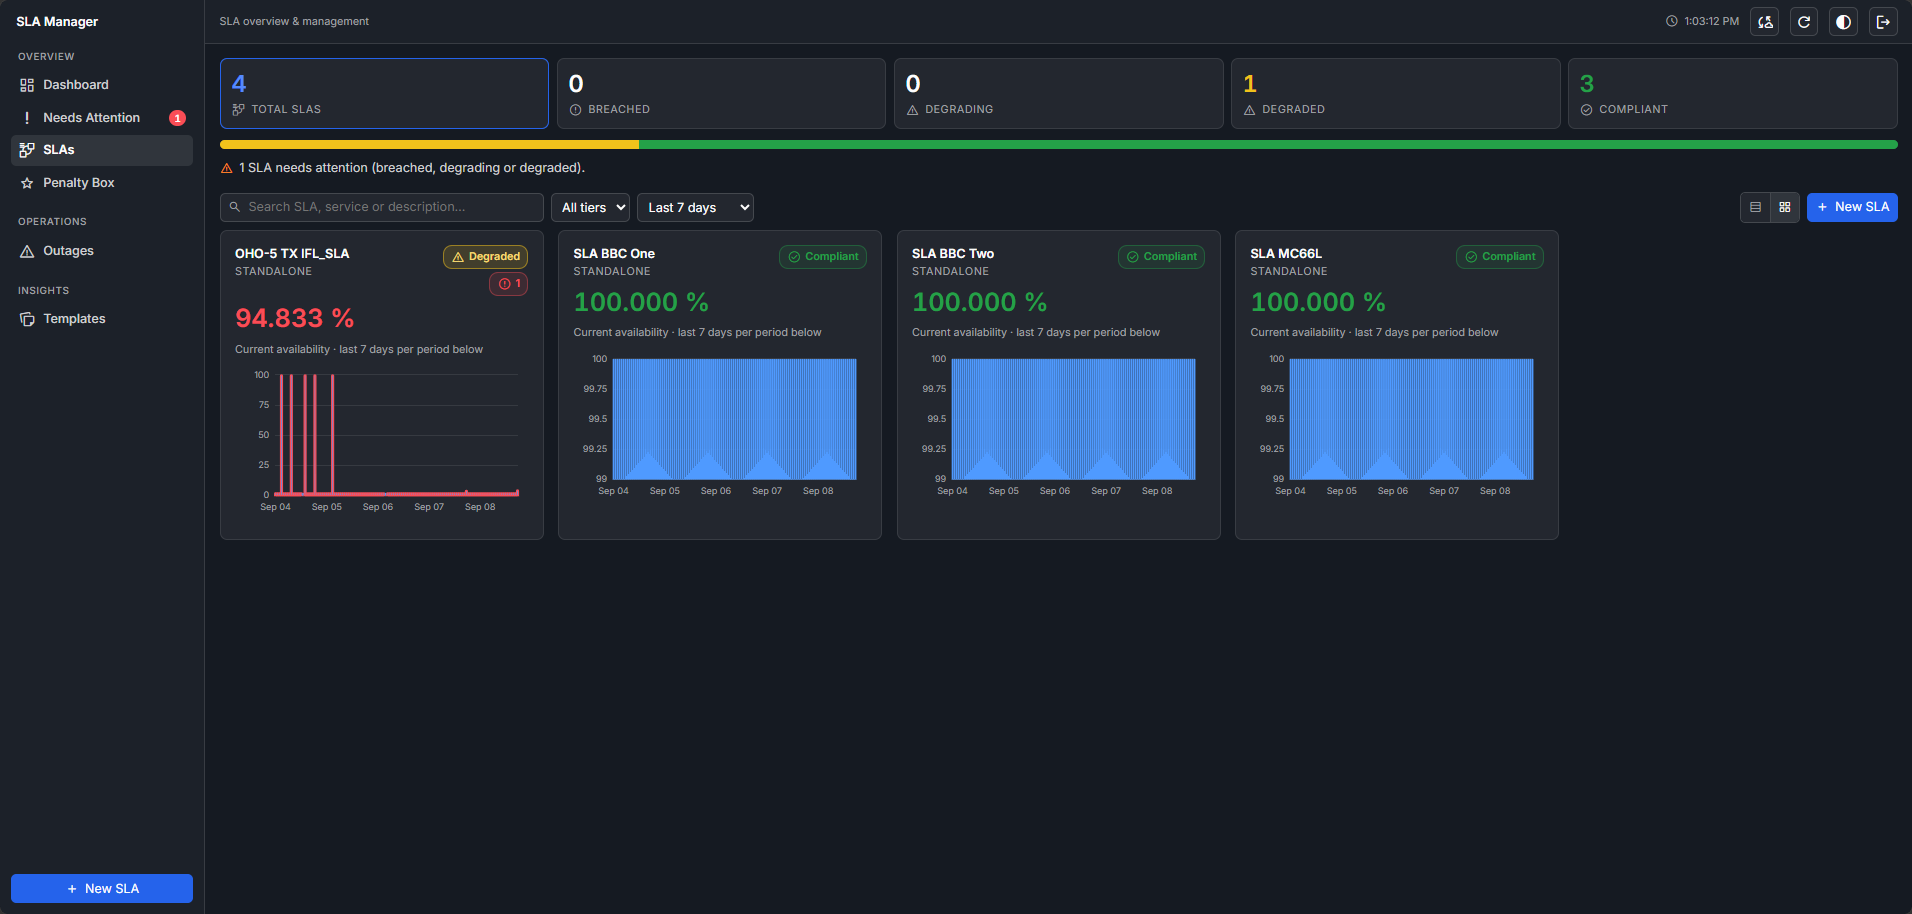Click the Needs Attention red badge
This screenshot has width=1912, height=914.
177,118
